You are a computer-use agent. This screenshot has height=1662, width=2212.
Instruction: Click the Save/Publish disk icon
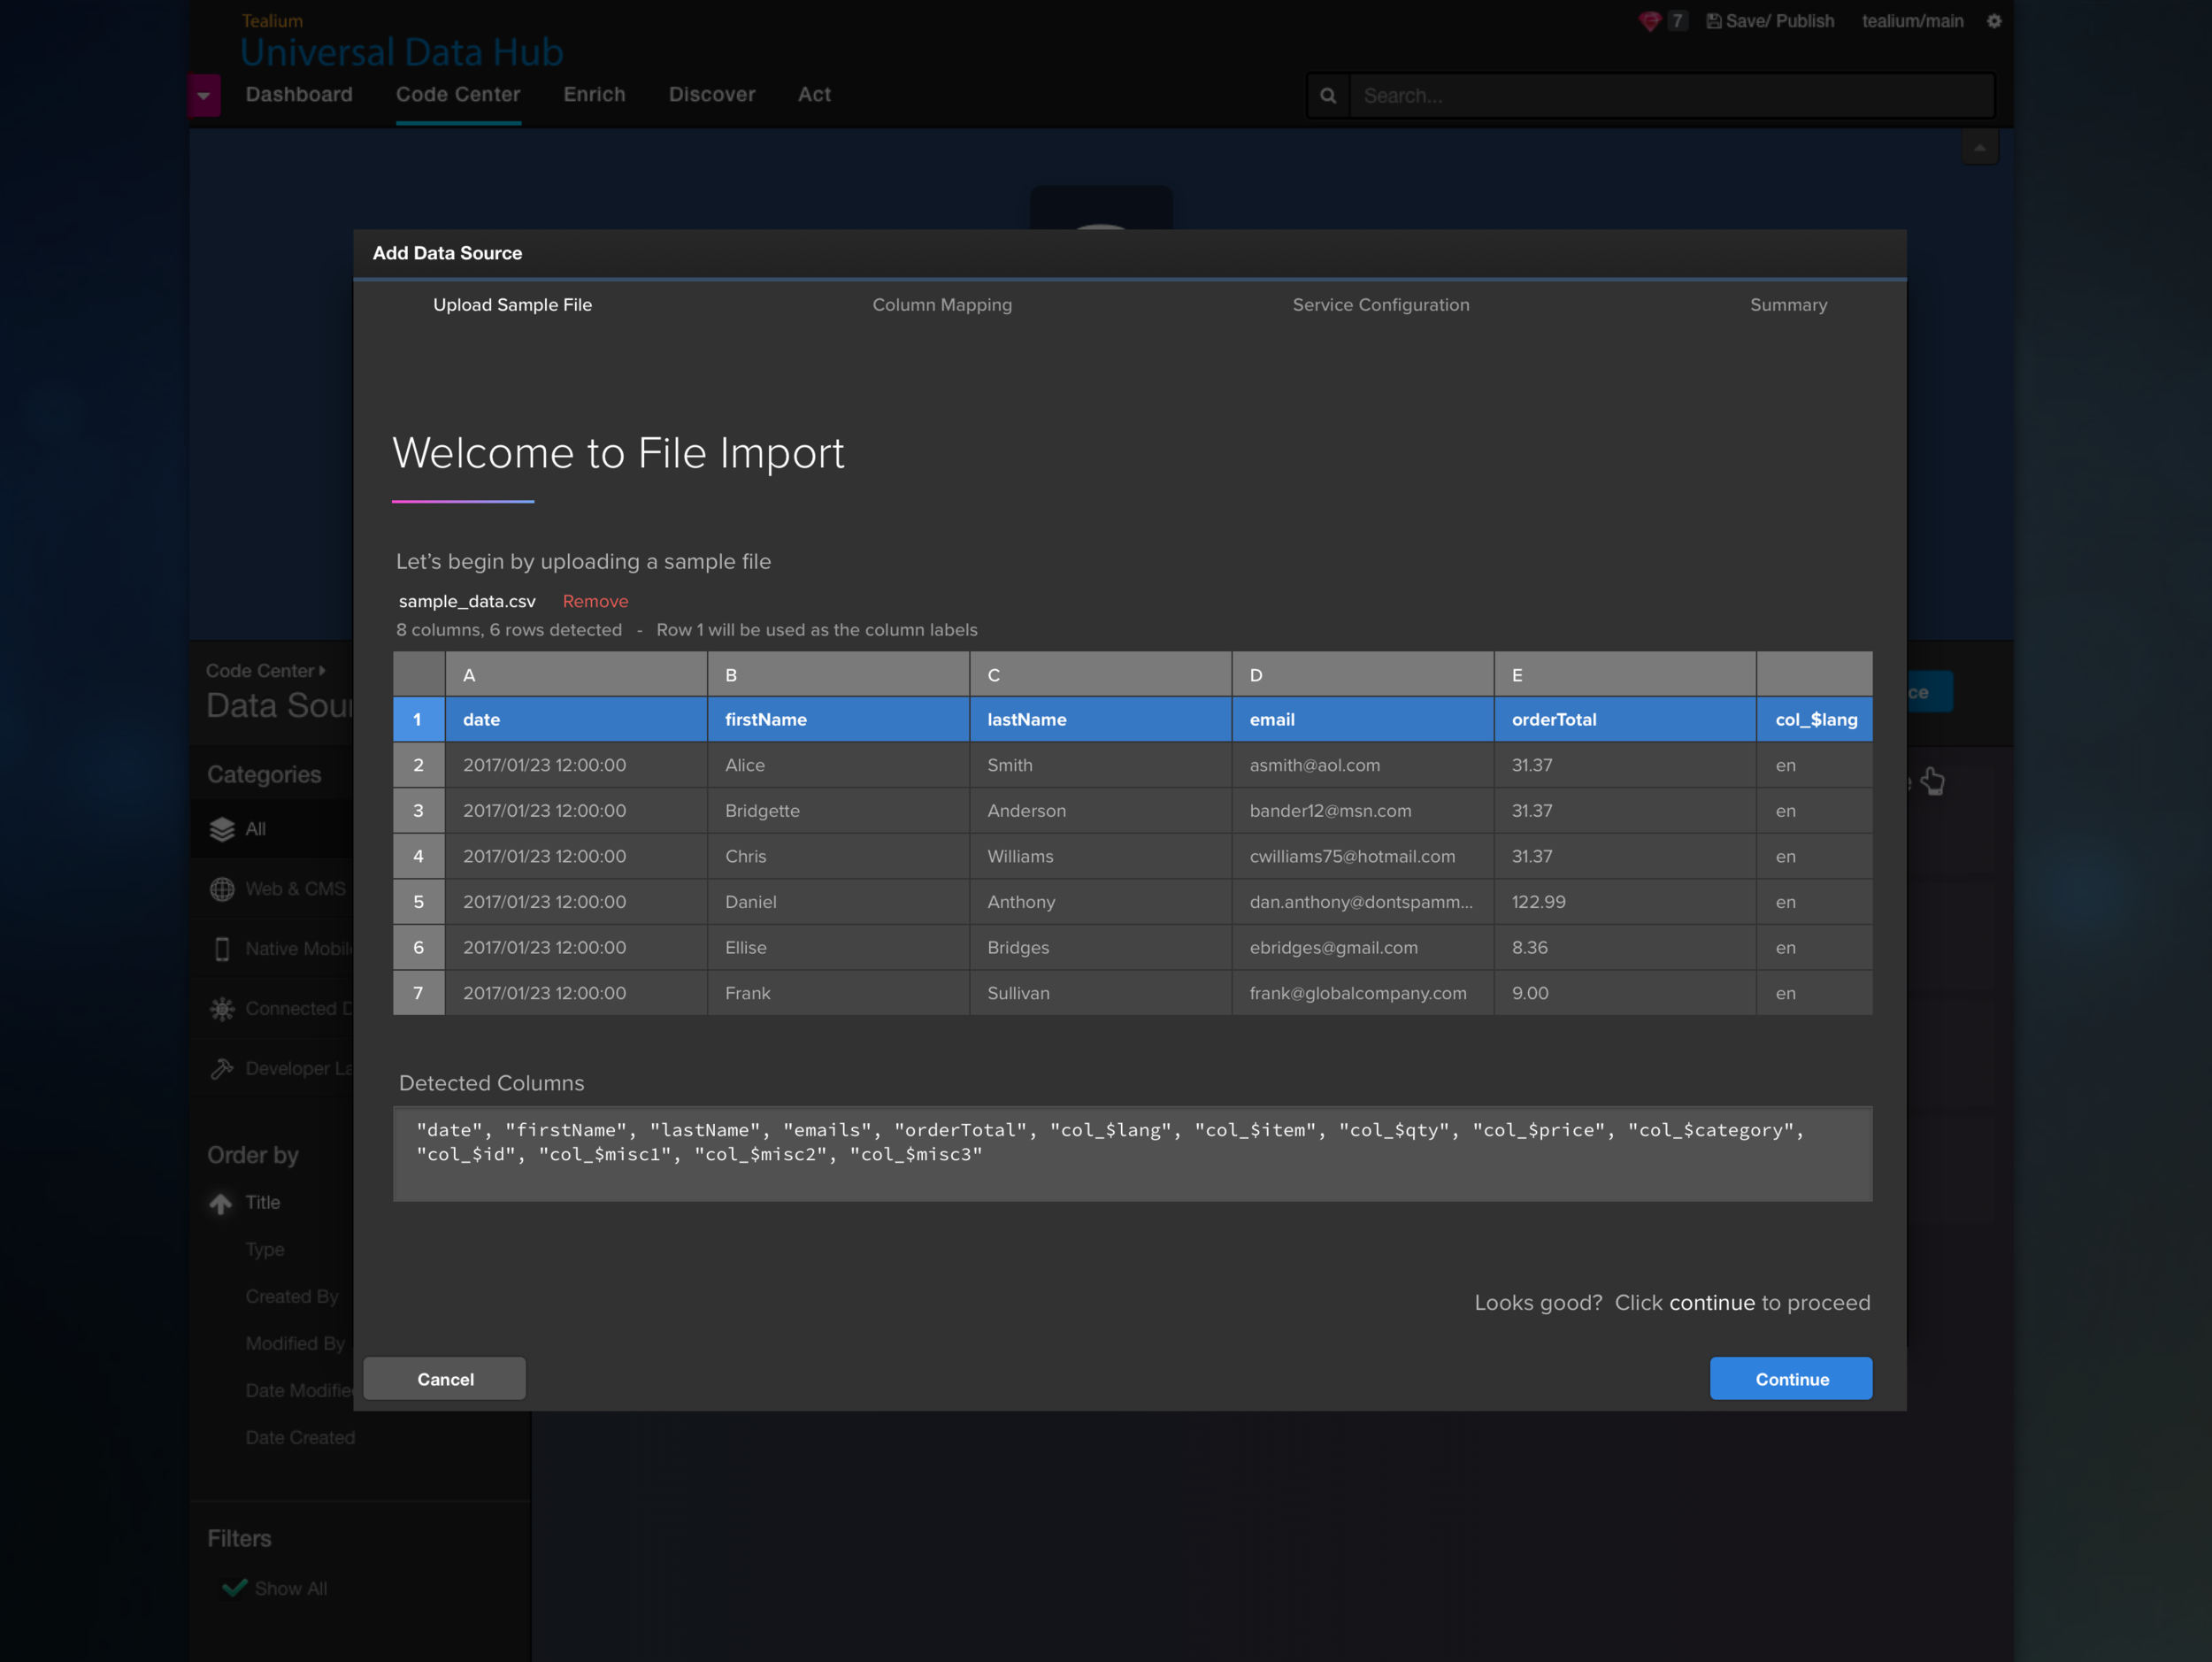1713,21
